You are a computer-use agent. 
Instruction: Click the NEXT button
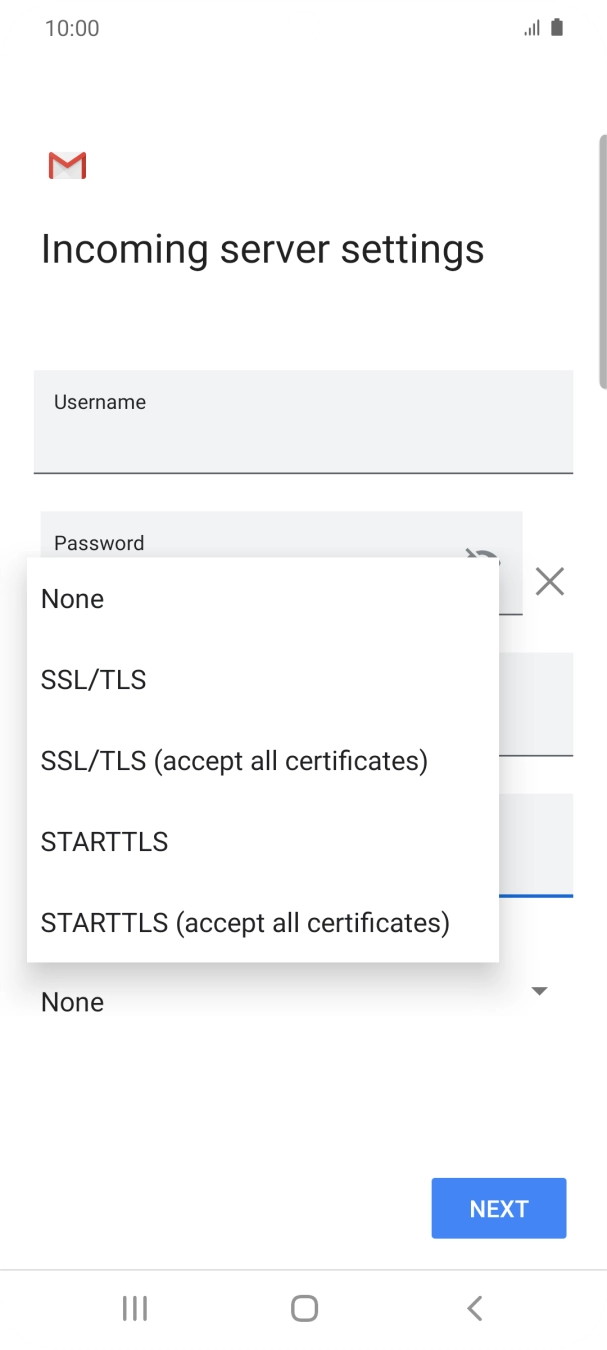click(x=498, y=1208)
